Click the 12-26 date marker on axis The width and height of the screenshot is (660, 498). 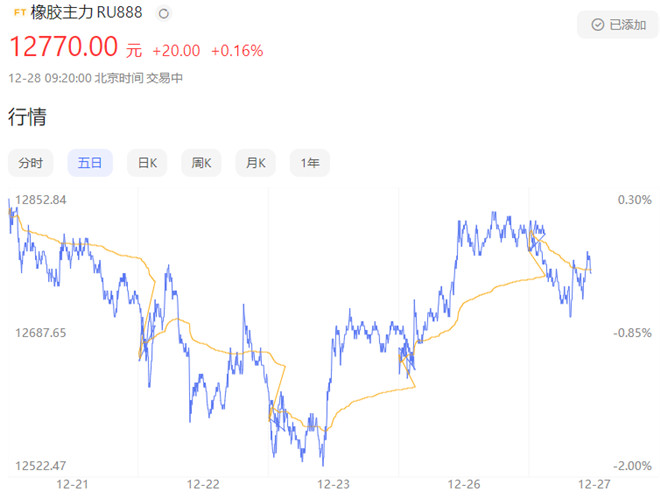464,485
